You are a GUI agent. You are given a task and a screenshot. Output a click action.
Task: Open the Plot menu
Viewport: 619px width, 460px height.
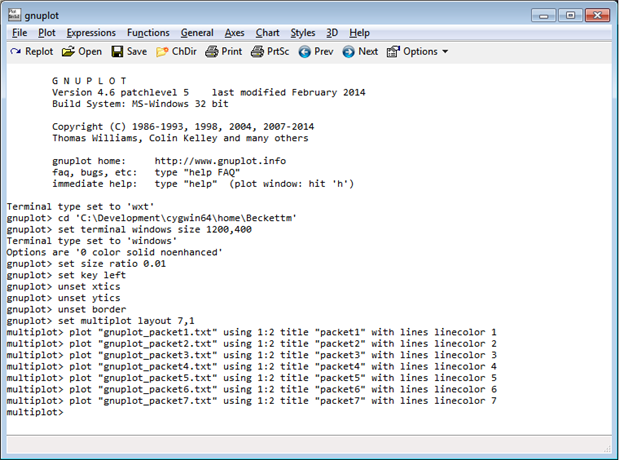(47, 33)
